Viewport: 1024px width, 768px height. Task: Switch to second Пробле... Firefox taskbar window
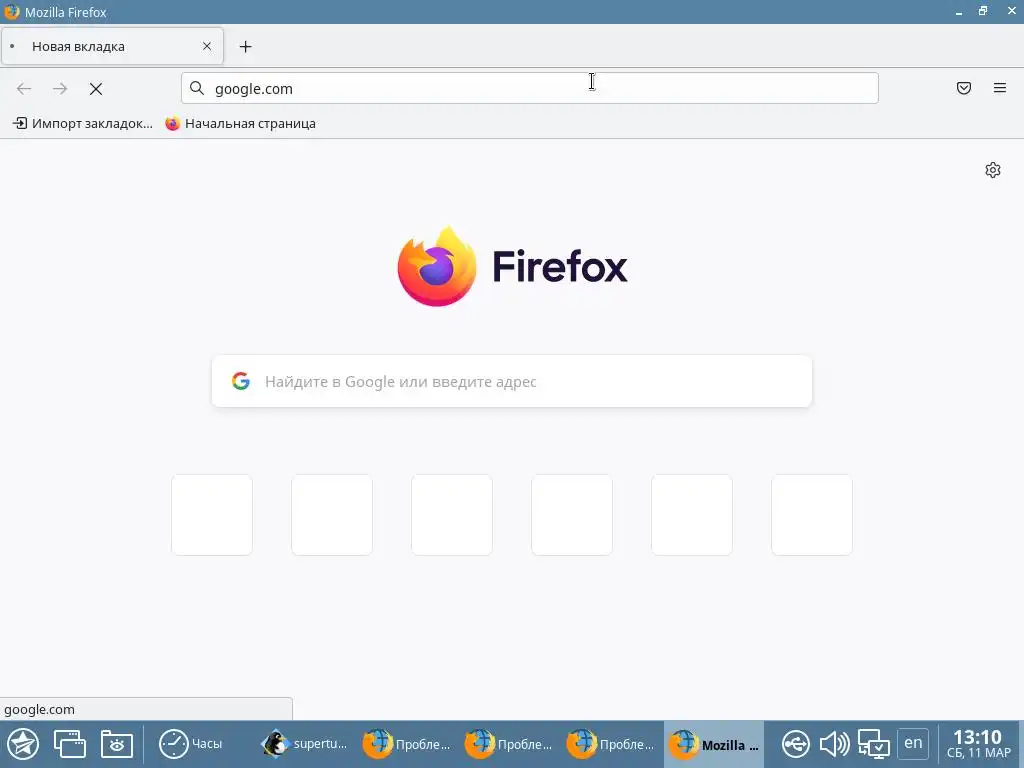coord(508,744)
